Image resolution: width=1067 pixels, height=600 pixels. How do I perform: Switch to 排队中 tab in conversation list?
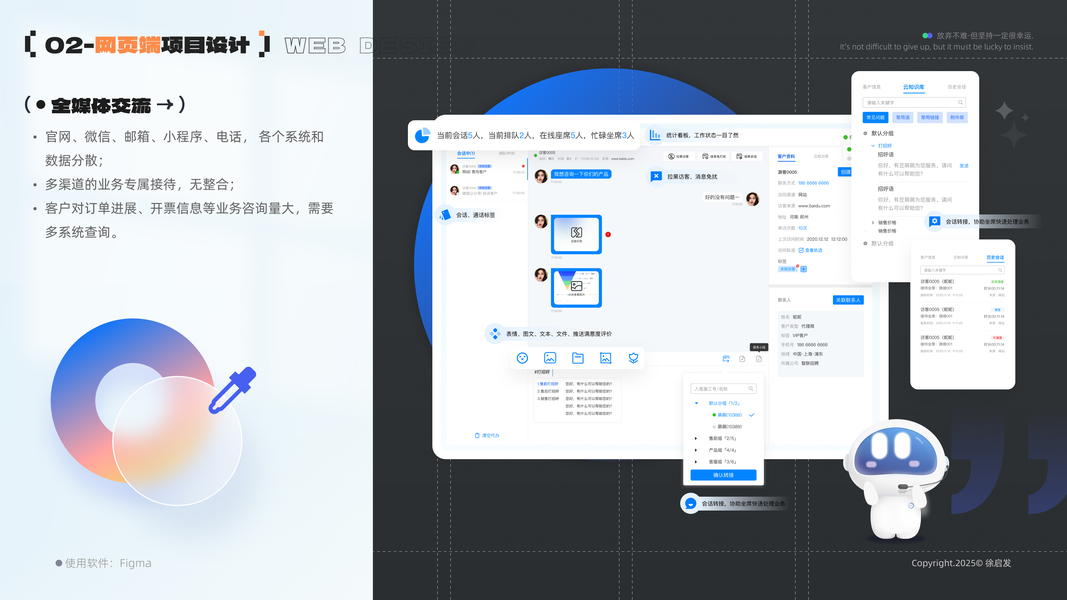(x=507, y=154)
